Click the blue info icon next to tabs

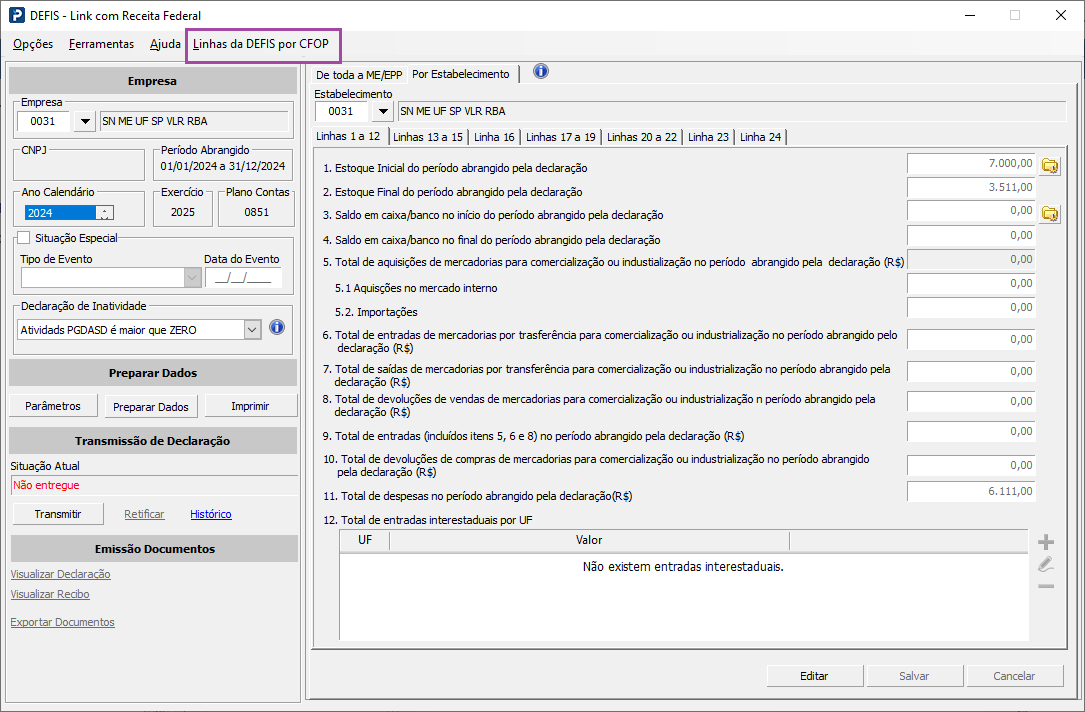pyautogui.click(x=541, y=71)
